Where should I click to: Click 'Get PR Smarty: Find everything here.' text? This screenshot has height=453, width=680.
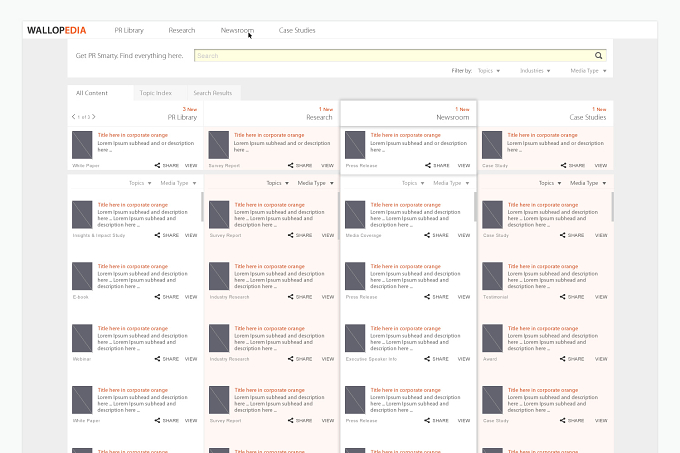pos(129,55)
